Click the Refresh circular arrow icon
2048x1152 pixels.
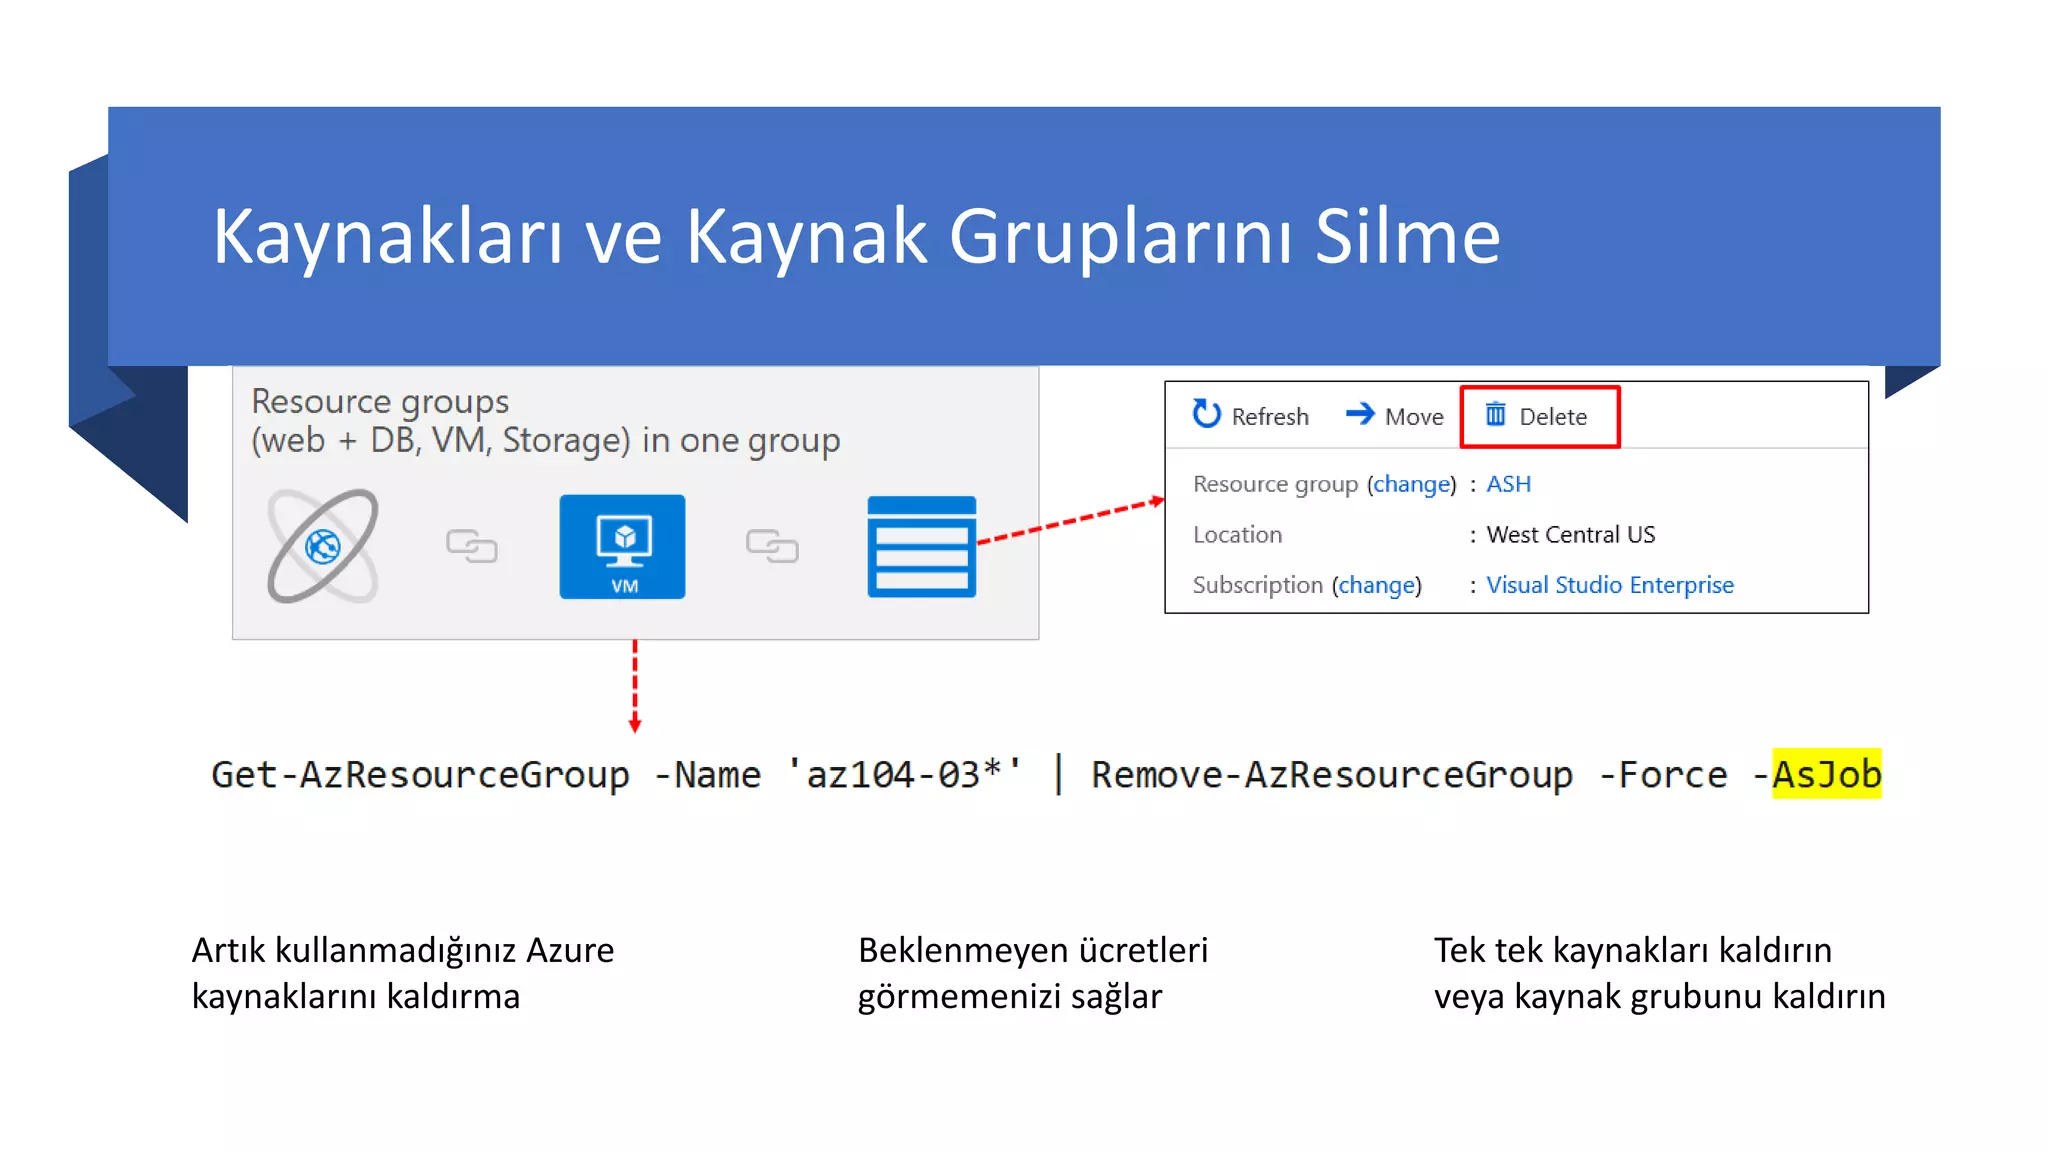click(1206, 414)
